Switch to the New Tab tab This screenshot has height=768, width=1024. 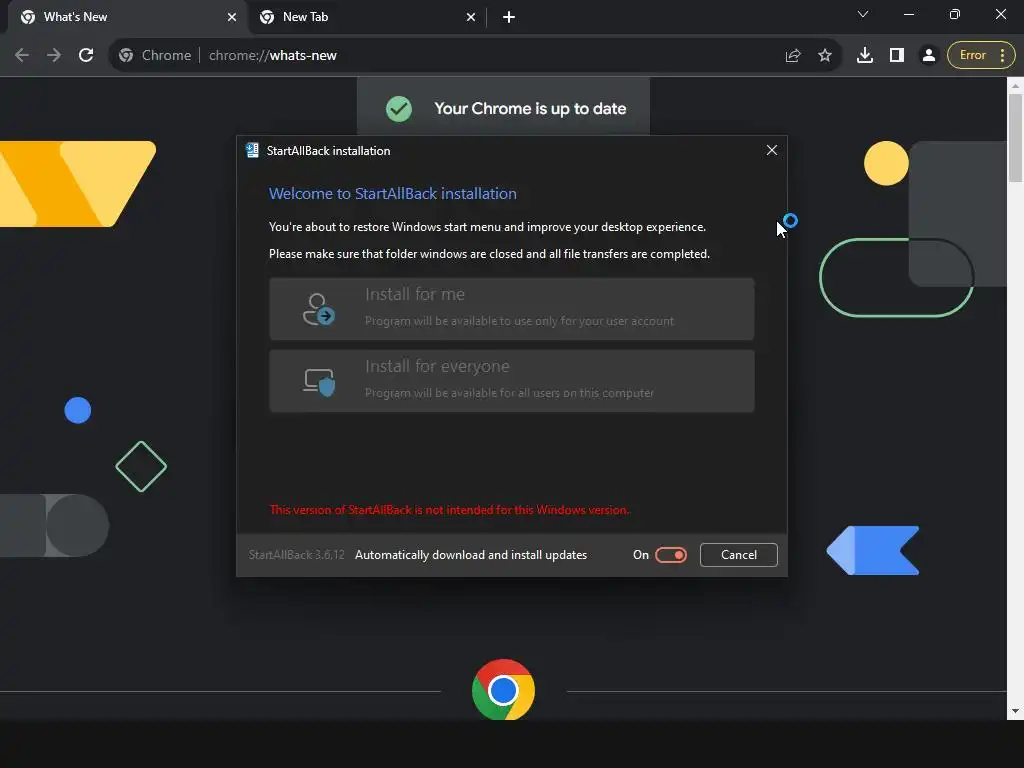point(366,17)
